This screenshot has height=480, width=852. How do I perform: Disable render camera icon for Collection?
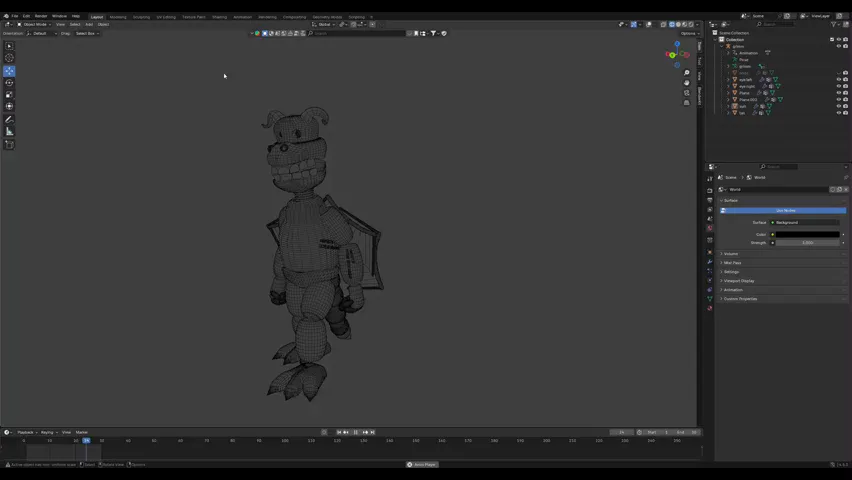click(845, 40)
